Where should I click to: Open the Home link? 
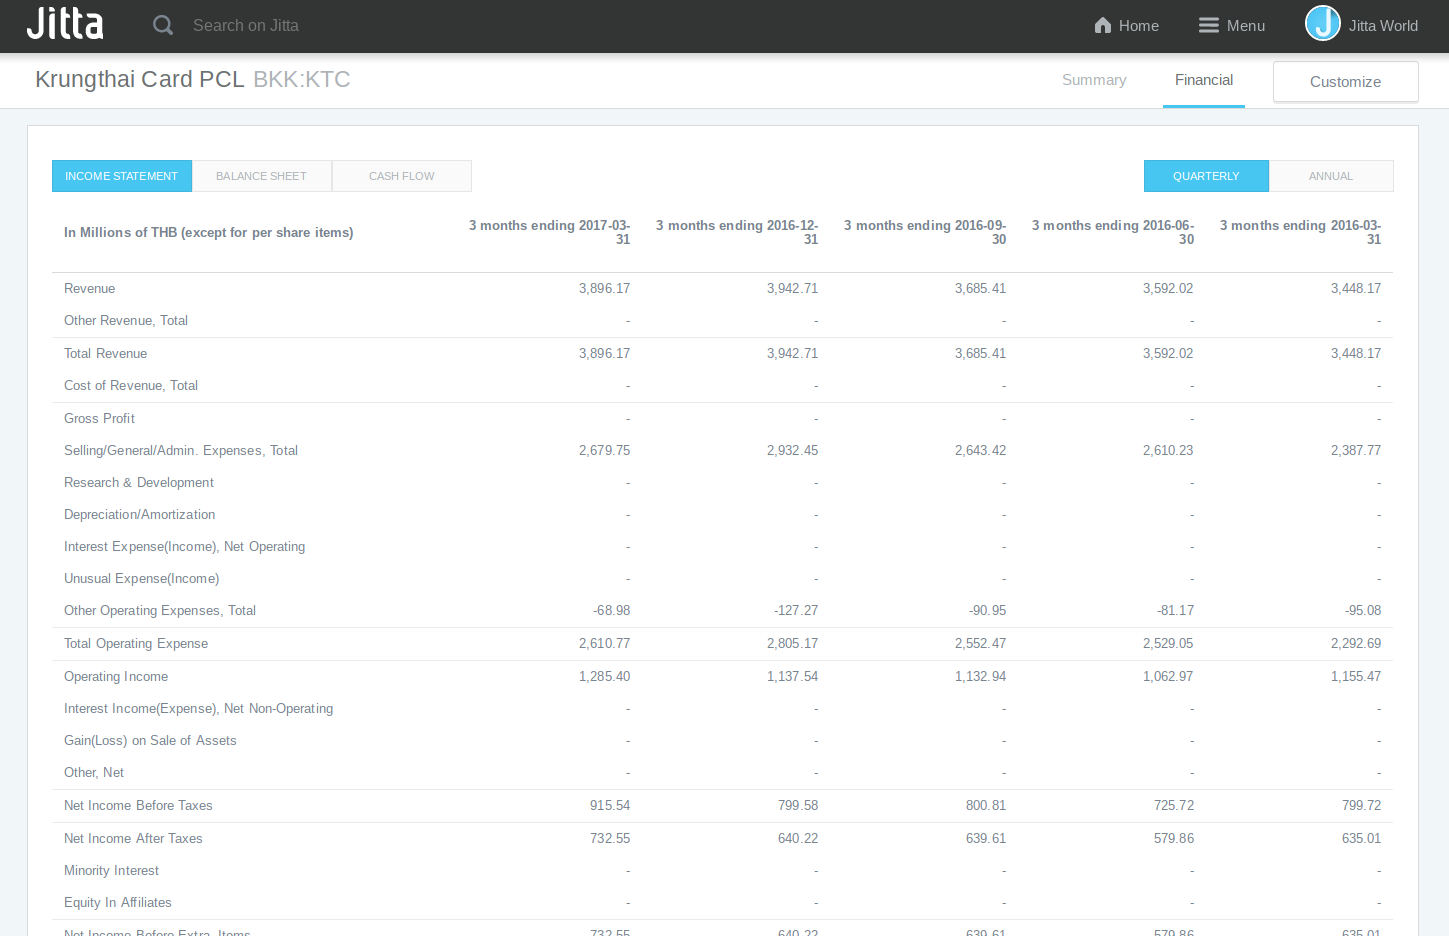click(x=1139, y=25)
